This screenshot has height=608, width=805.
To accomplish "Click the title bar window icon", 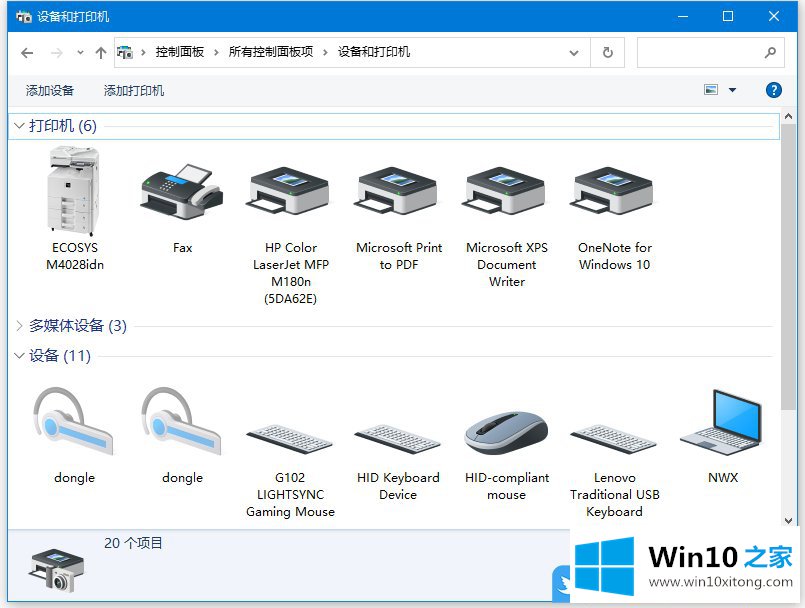I will pyautogui.click(x=24, y=17).
